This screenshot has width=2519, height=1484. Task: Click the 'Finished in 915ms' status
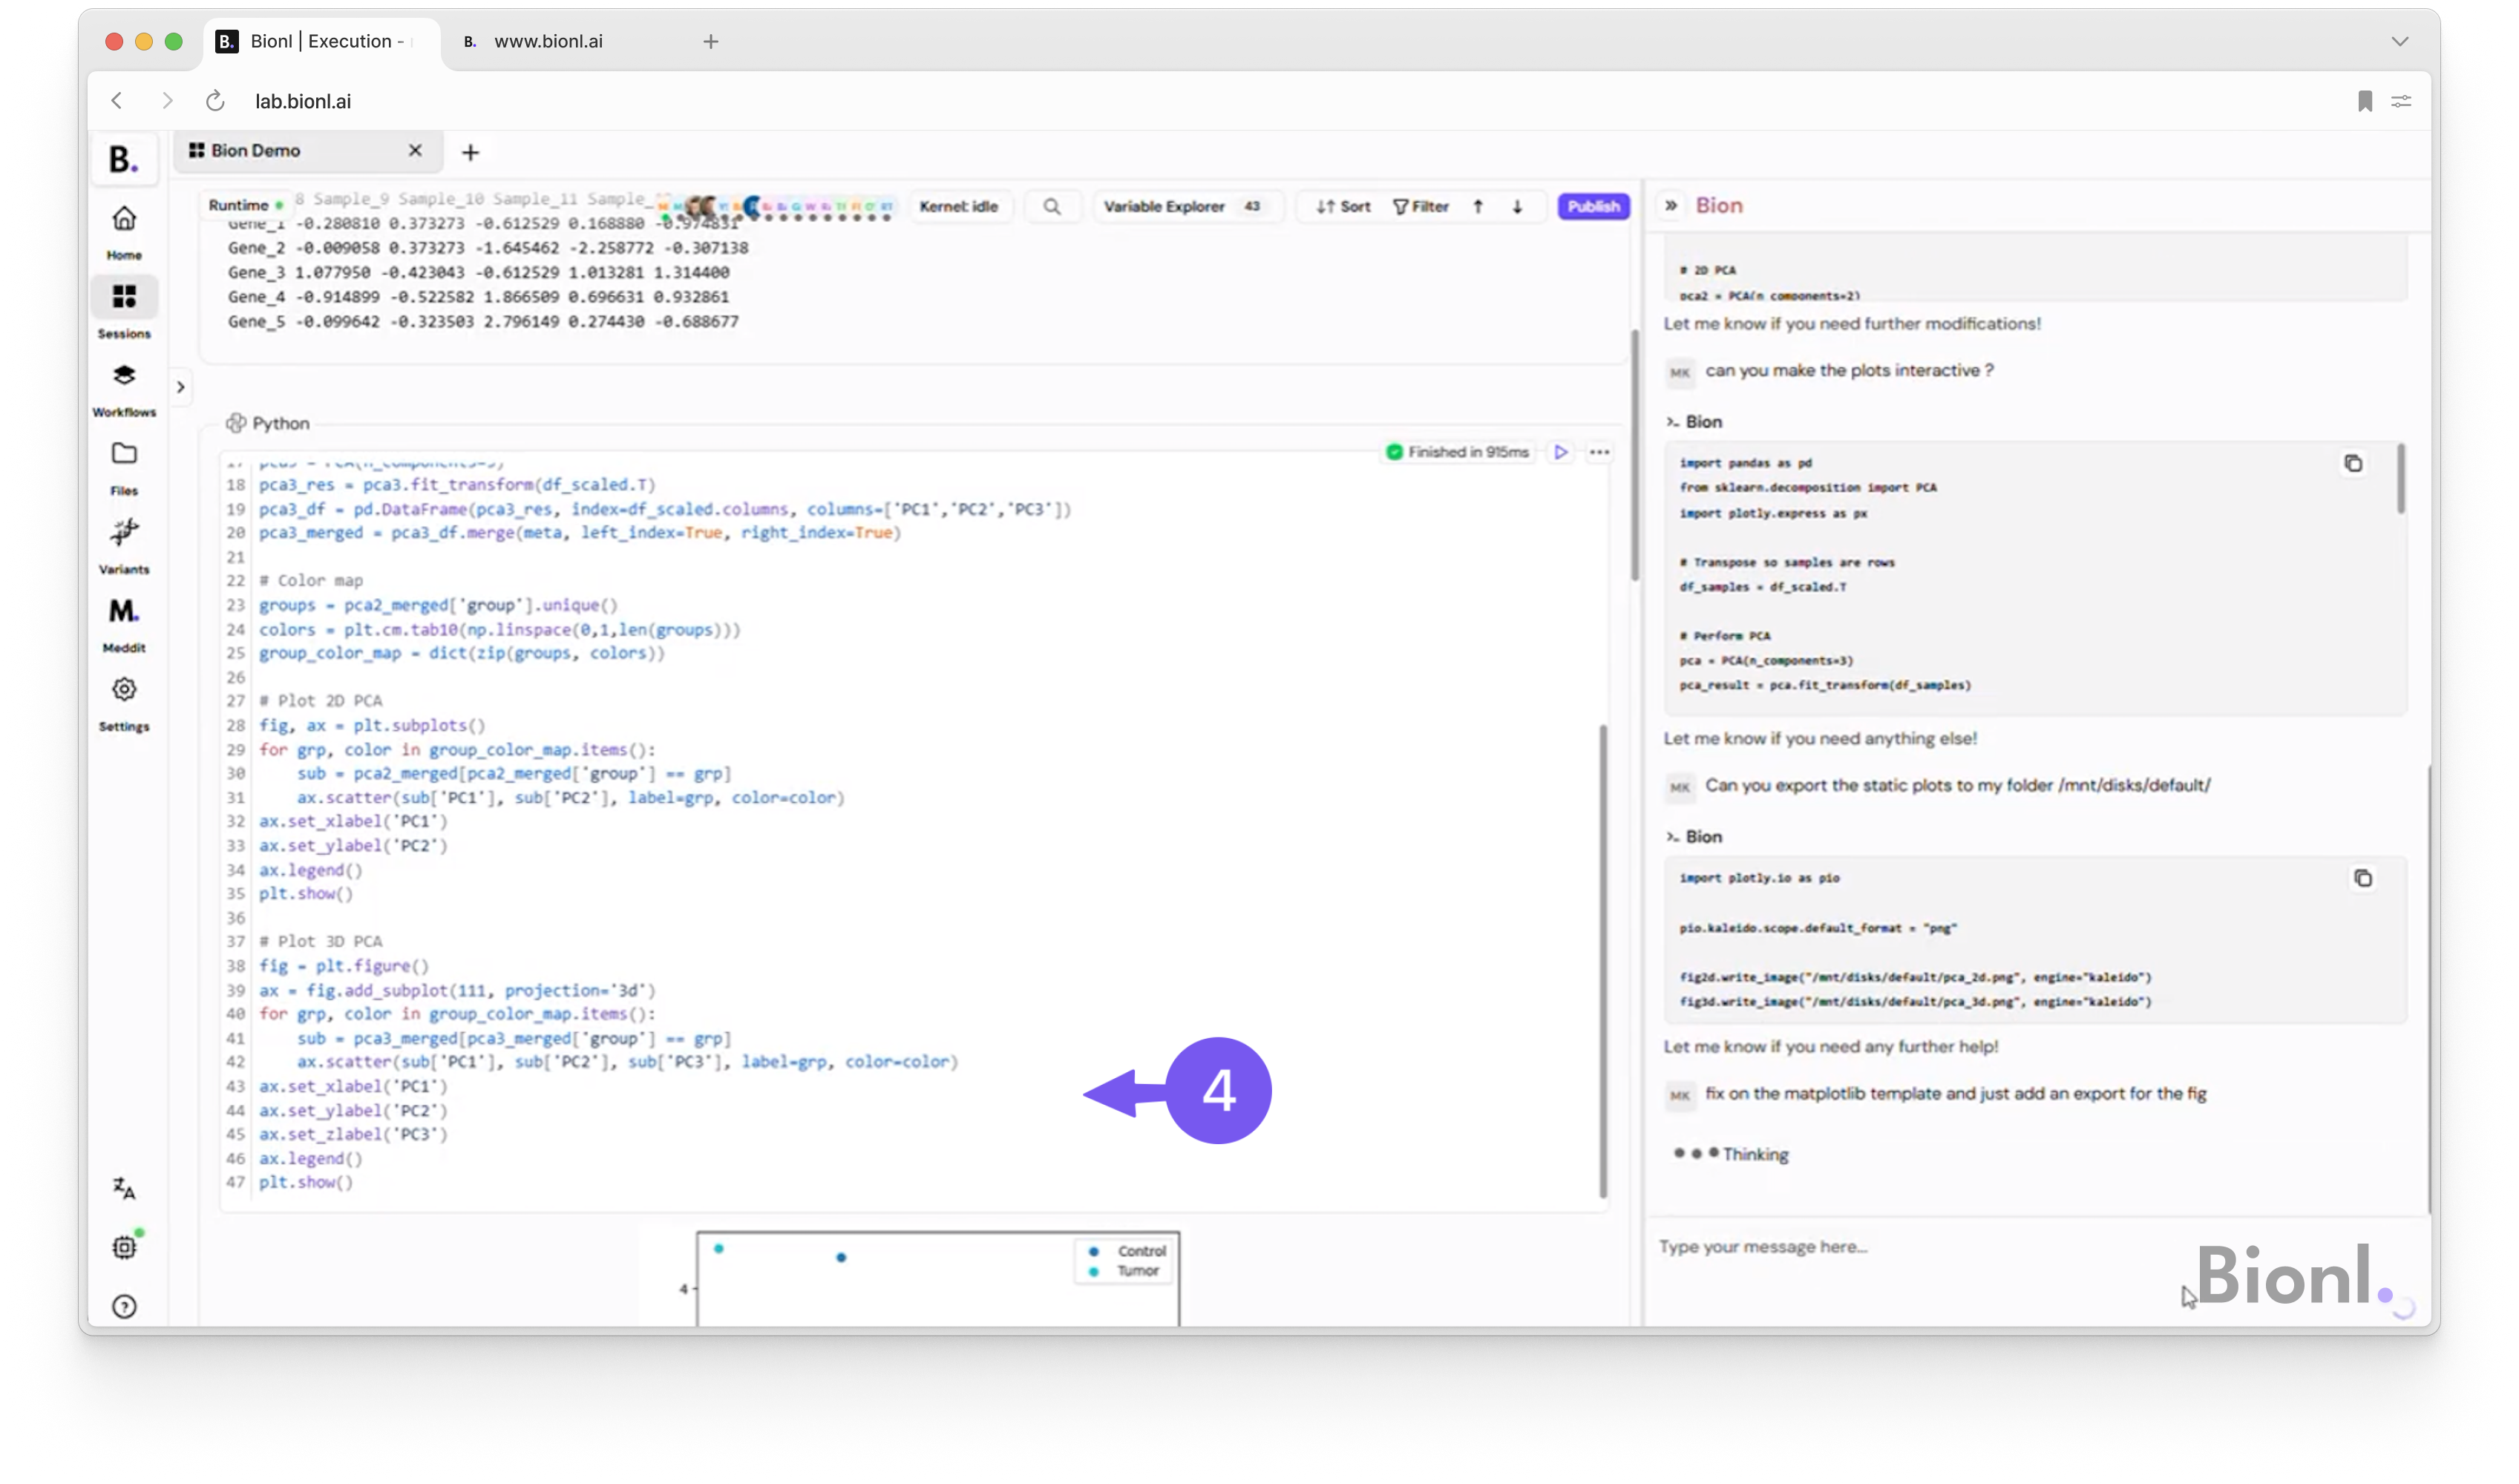coord(1457,452)
